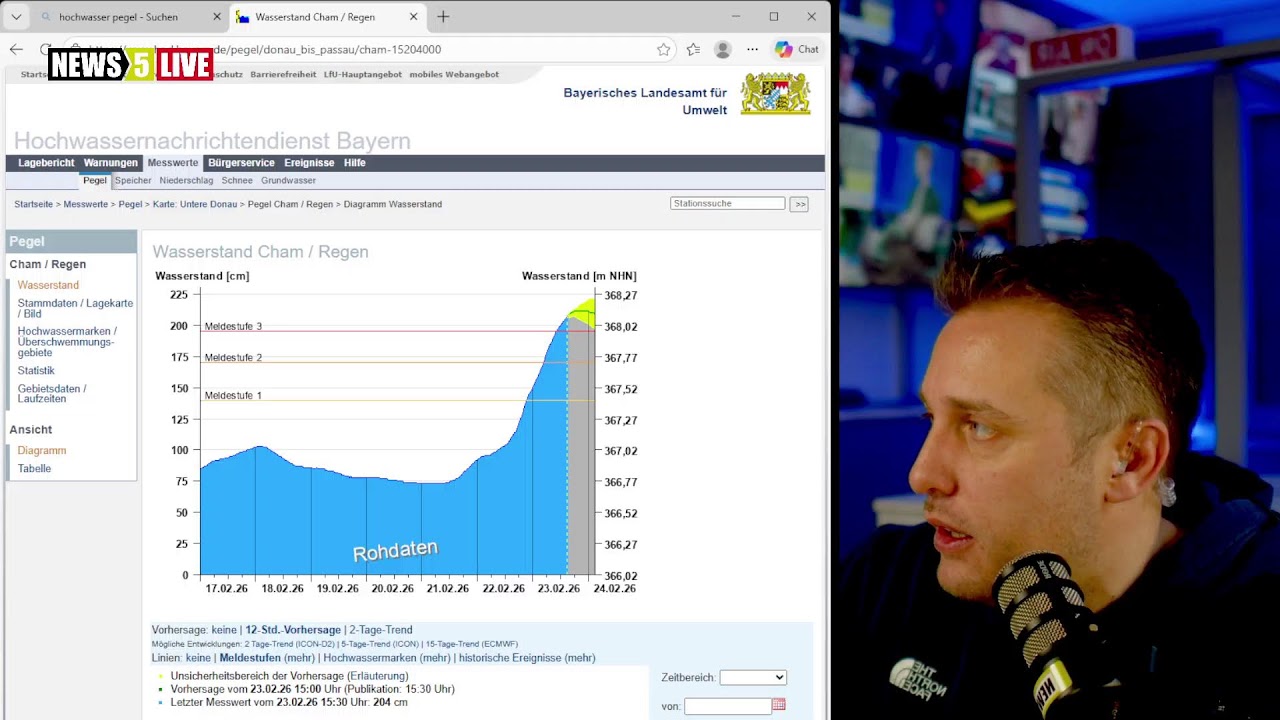Click the Messwerte breadcrumb link
1280x720 pixels.
86,204
